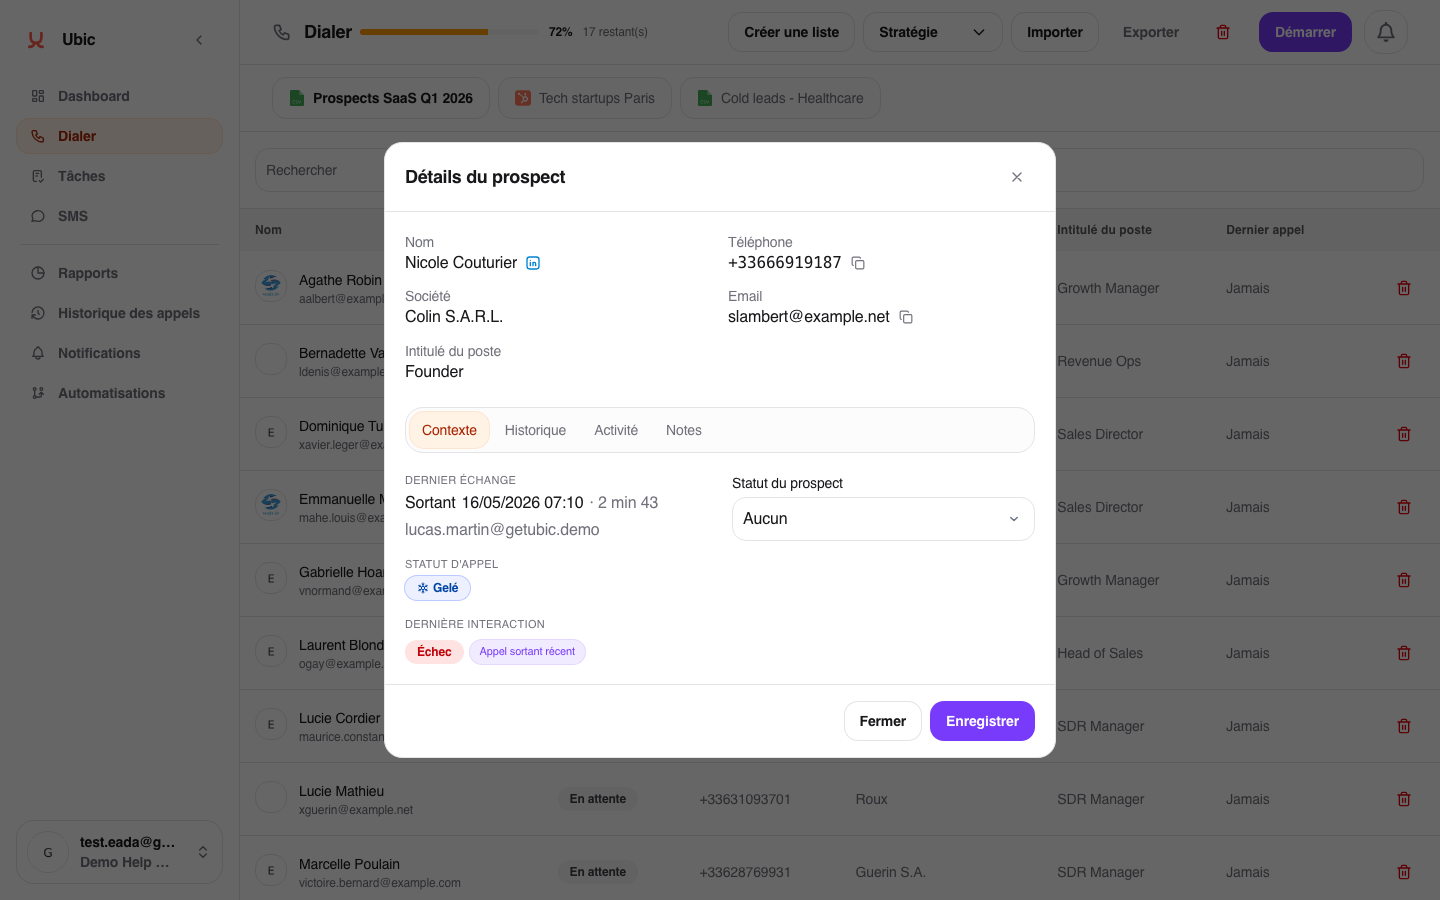
Task: Copy the phone number +33666919187
Action: [x=858, y=263]
